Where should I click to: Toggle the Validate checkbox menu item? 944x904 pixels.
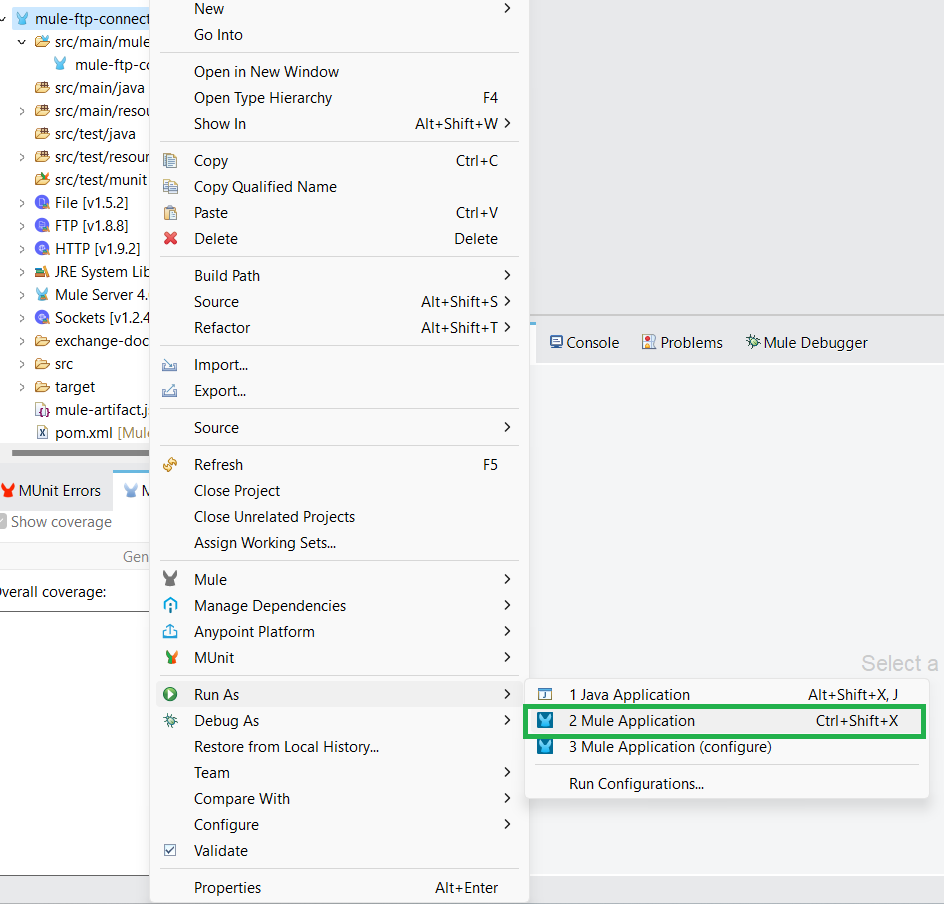[x=220, y=851]
